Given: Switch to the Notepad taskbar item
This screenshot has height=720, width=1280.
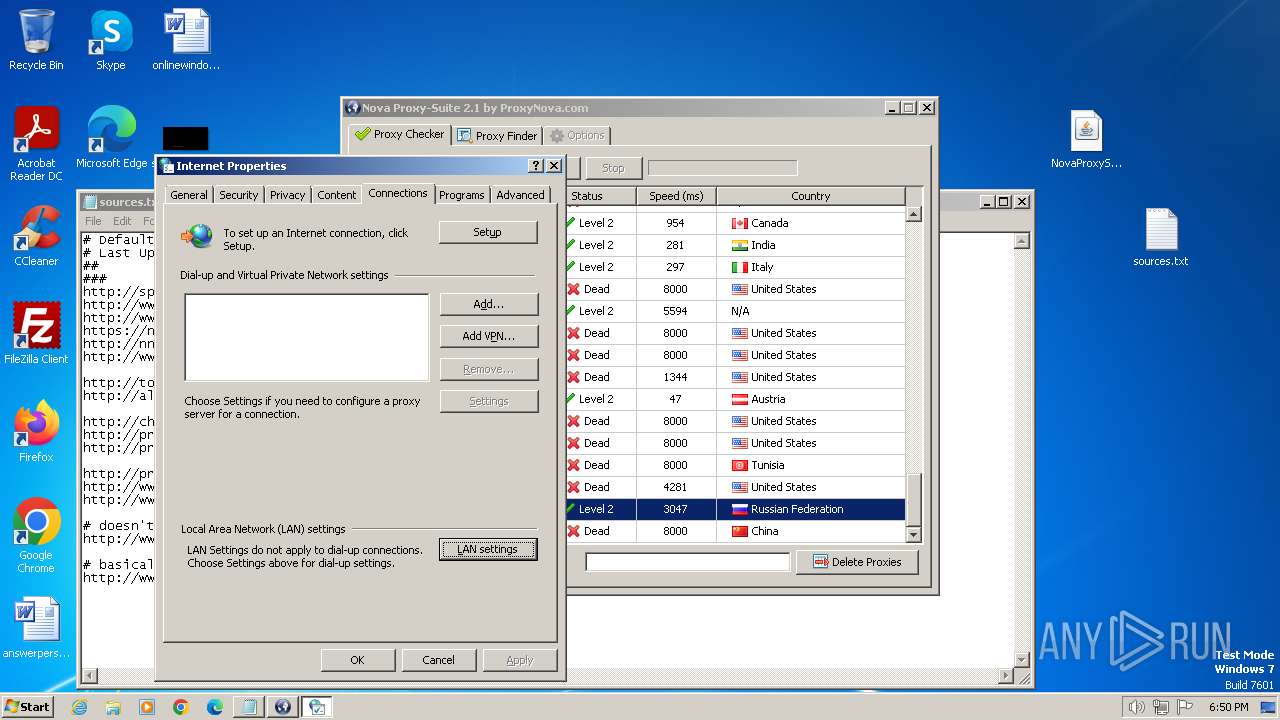Looking at the screenshot, I should (249, 707).
